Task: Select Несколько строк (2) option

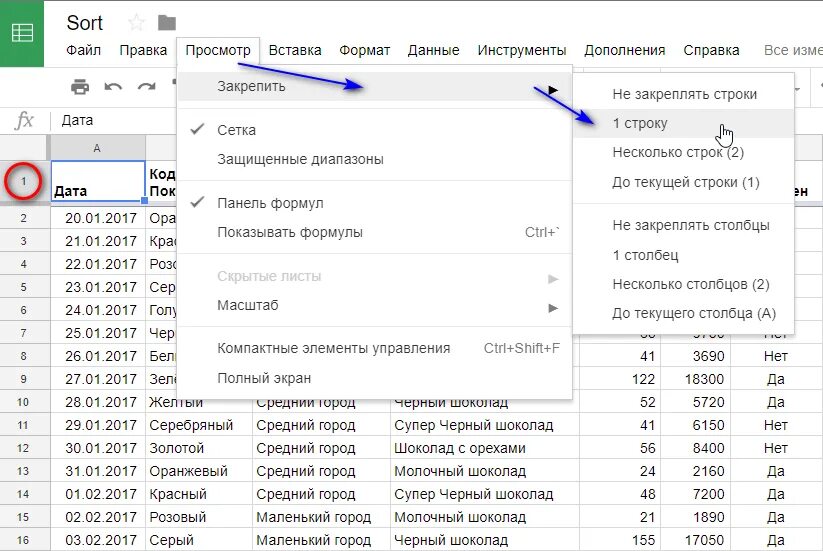Action: coord(683,153)
